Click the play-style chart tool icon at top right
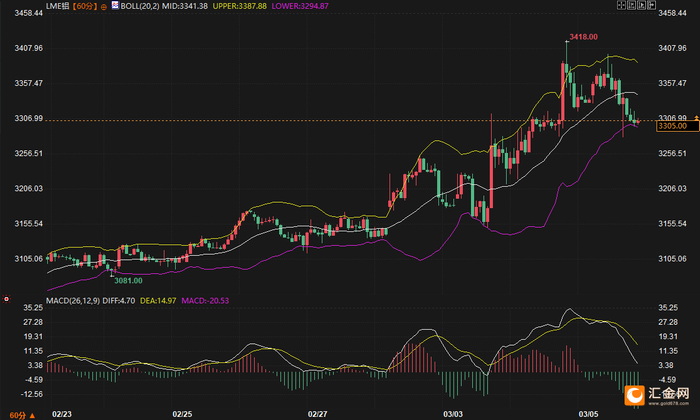This screenshot has height=420, width=700. point(642,5)
